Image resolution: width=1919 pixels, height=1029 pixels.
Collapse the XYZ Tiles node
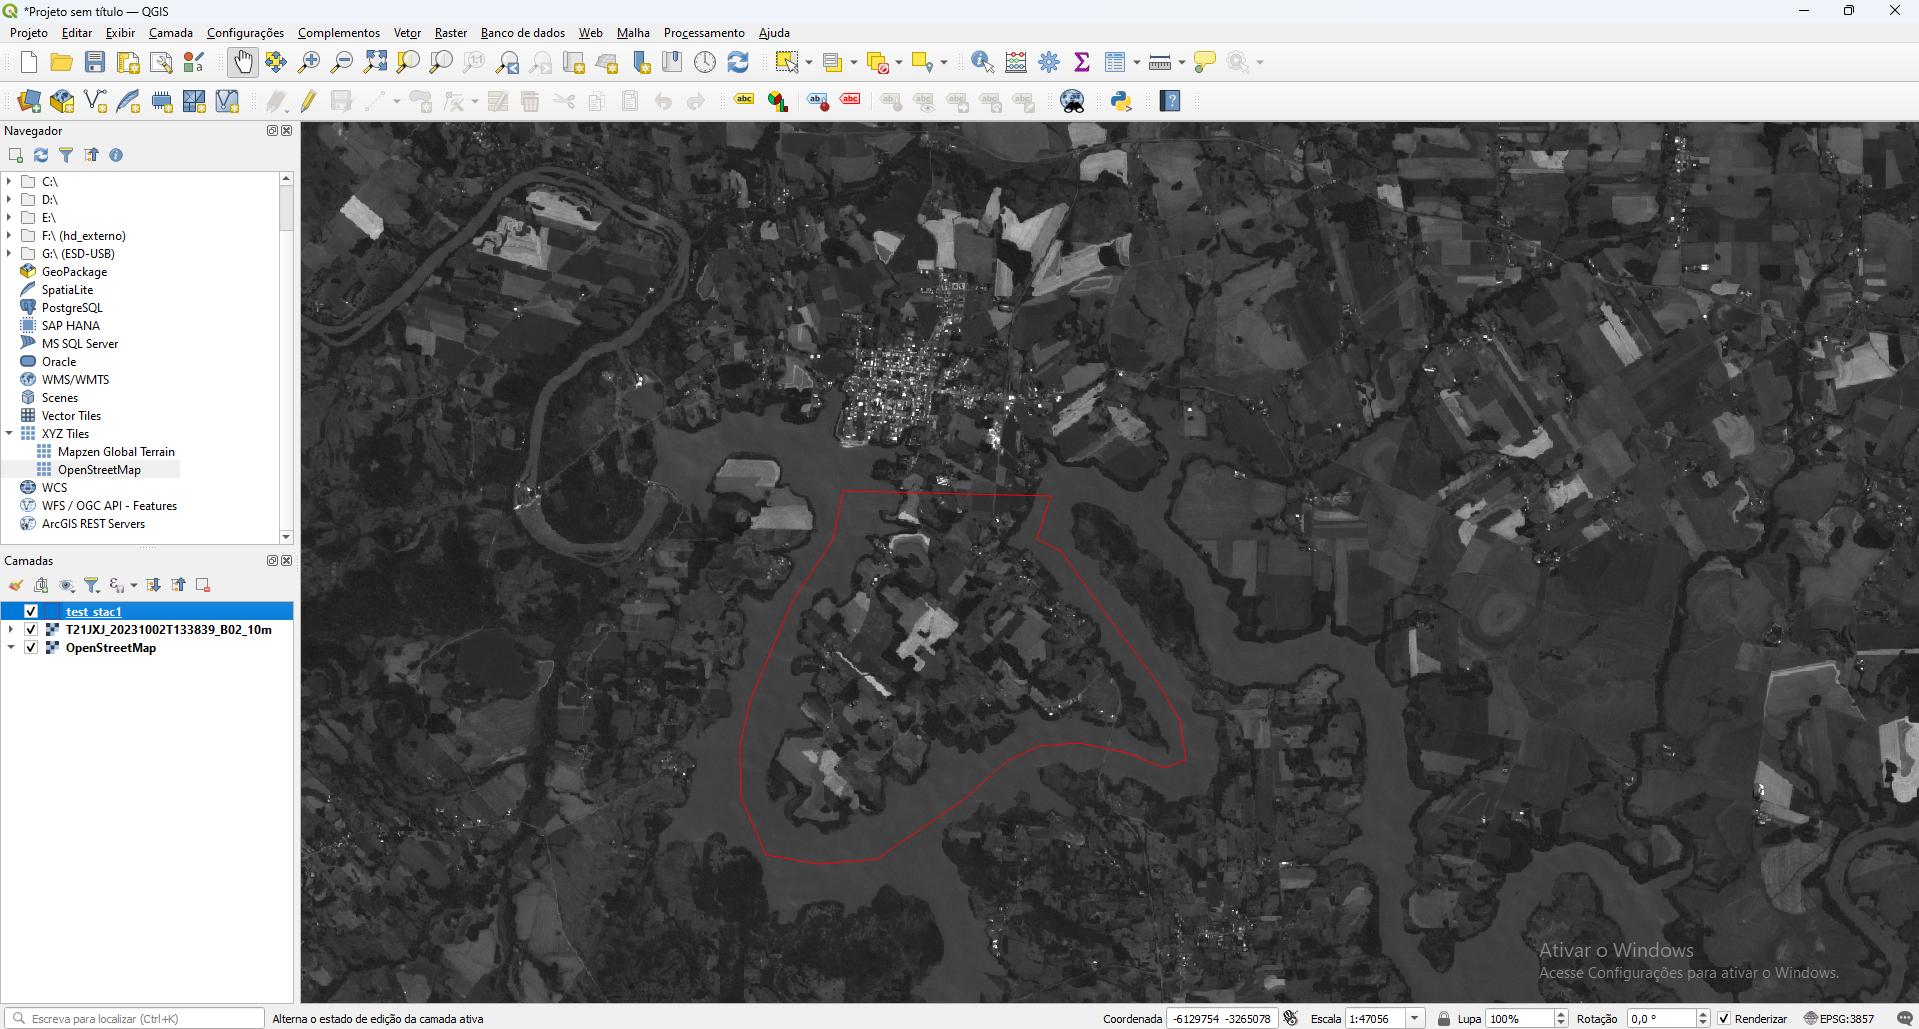point(10,433)
